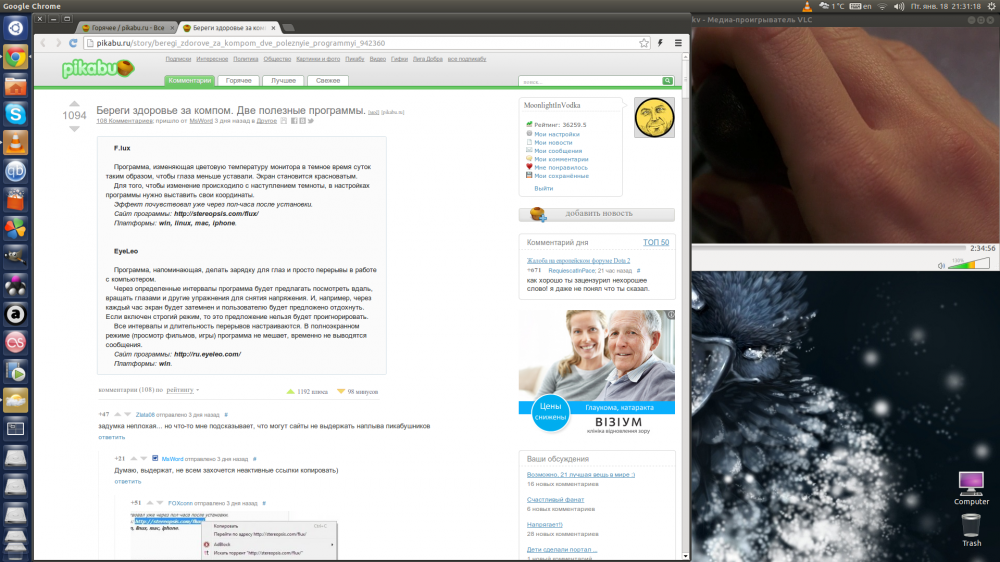Image resolution: width=1000 pixels, height=562 pixels.
Task: Switch to the Горячее / pikabu.ru tab
Action: pos(126,28)
